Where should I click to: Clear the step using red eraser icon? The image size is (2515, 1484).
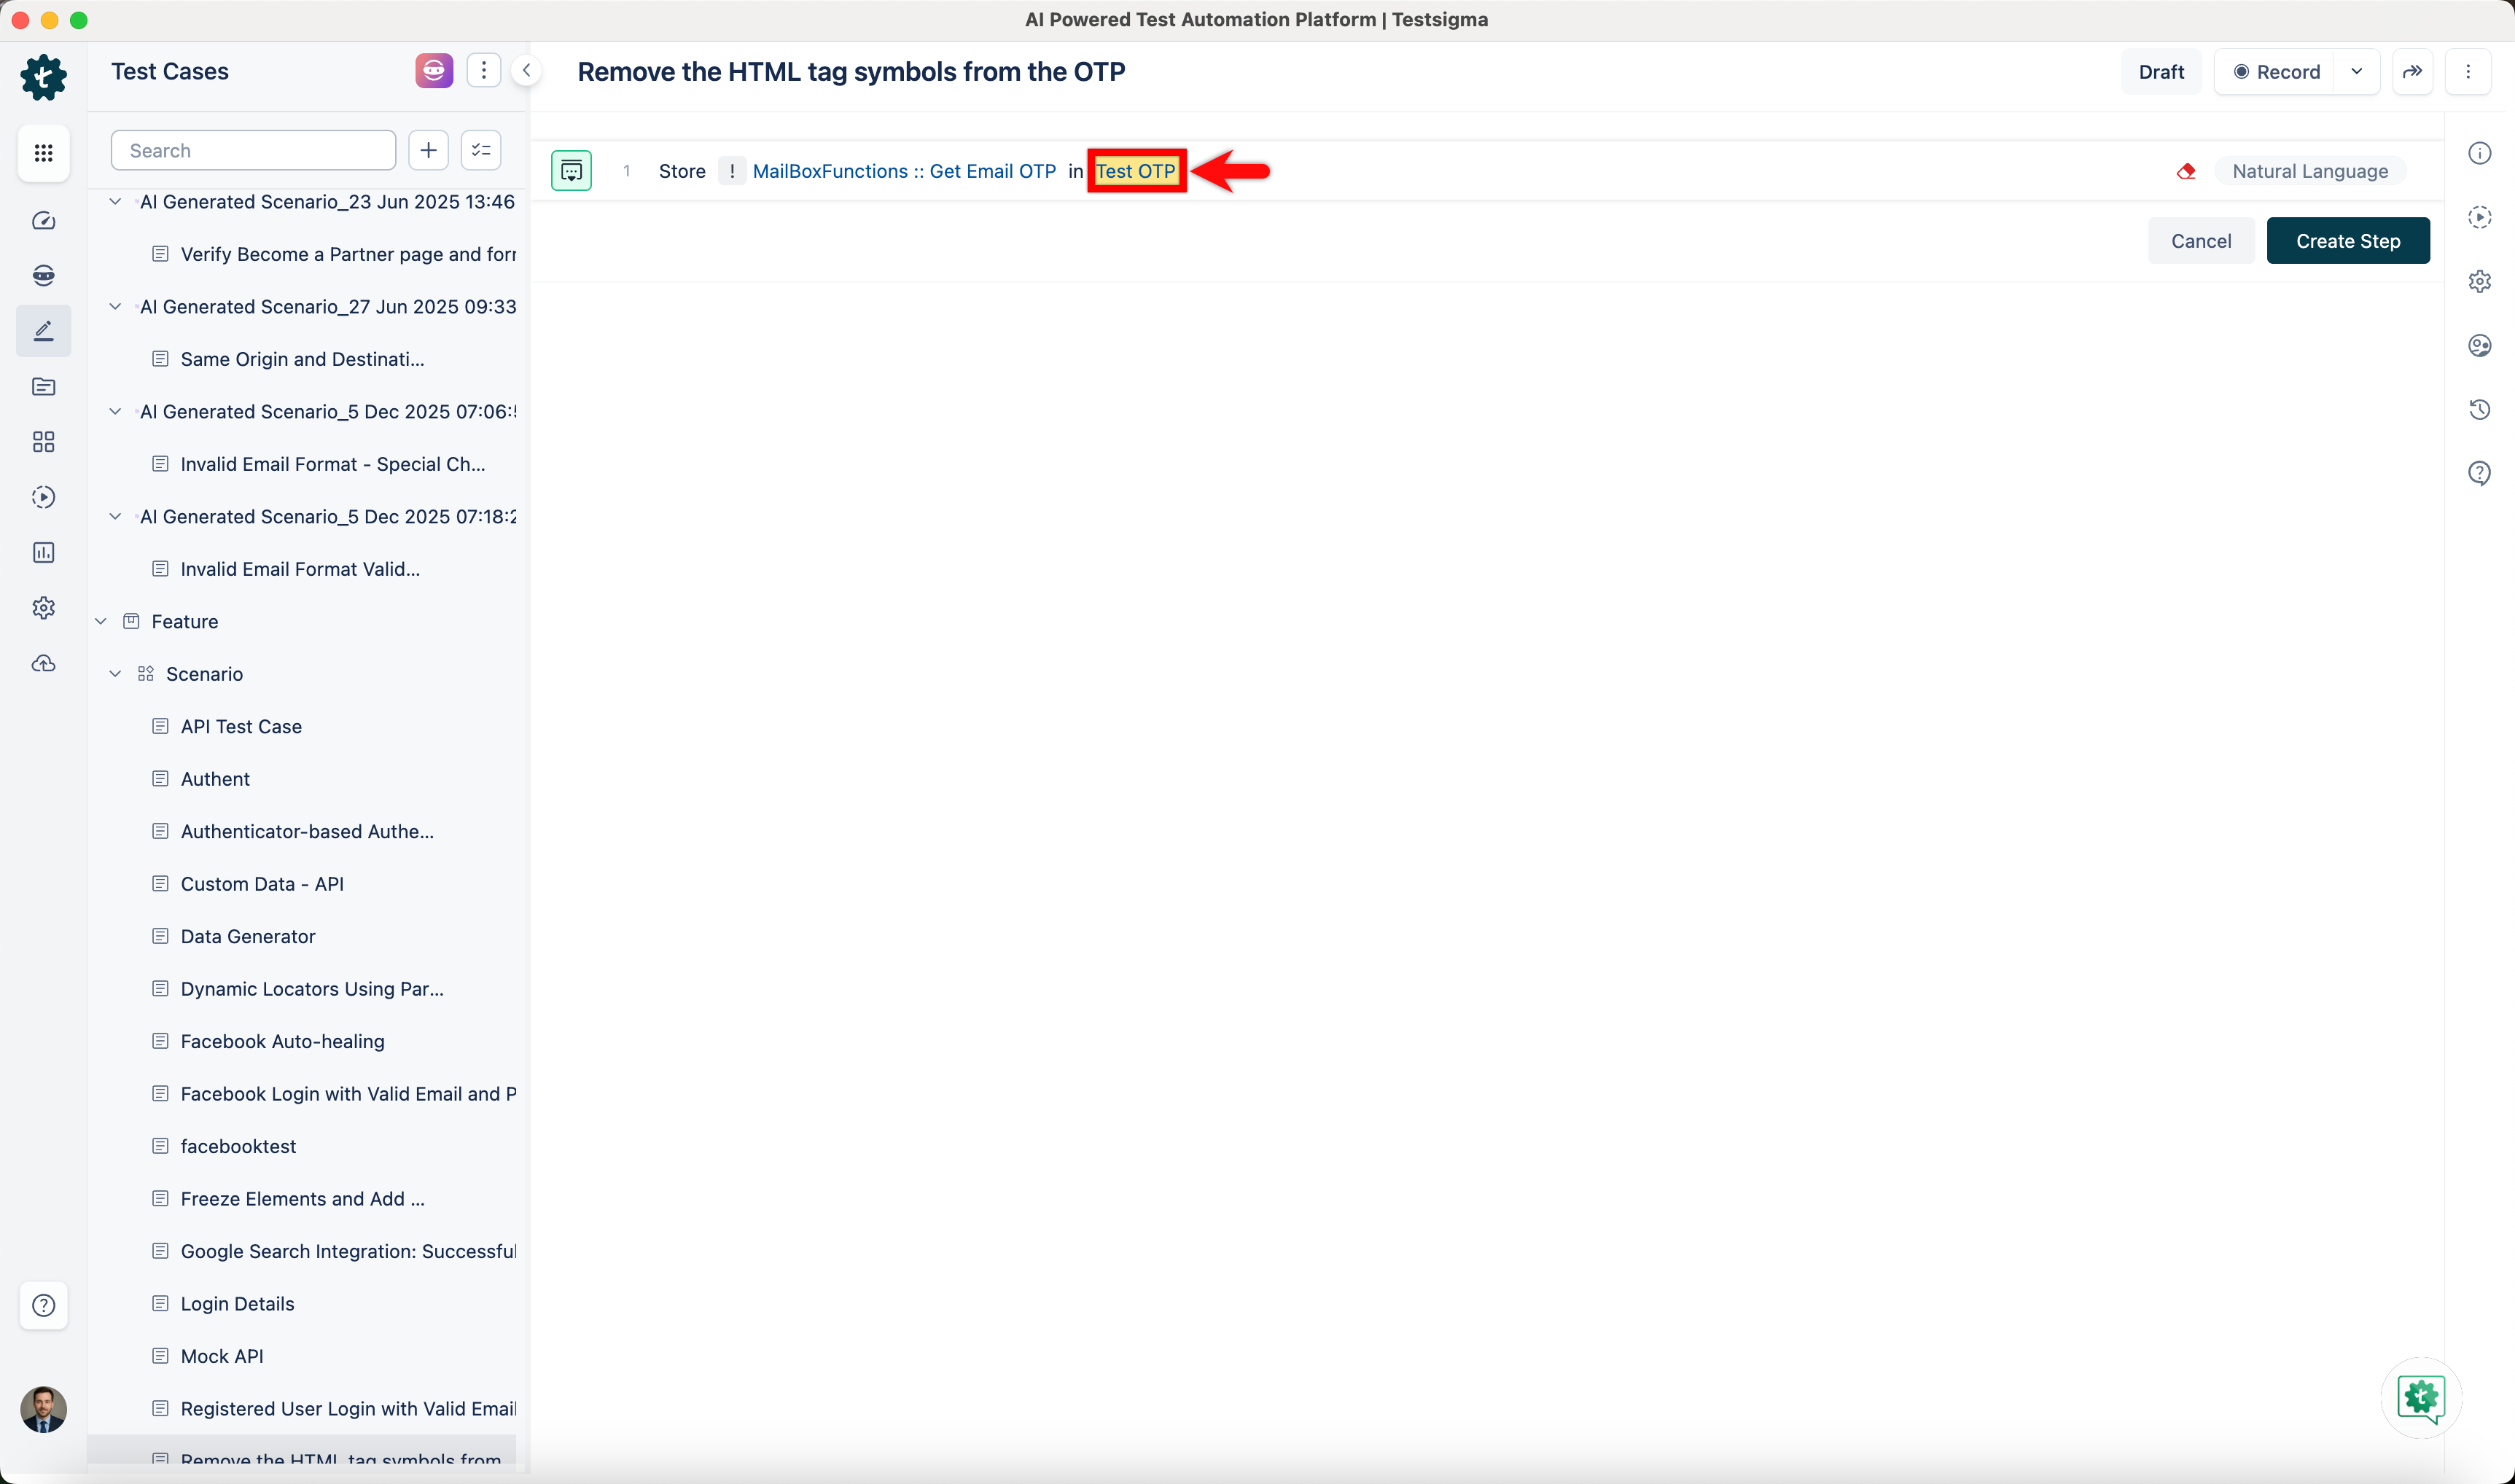2187,171
